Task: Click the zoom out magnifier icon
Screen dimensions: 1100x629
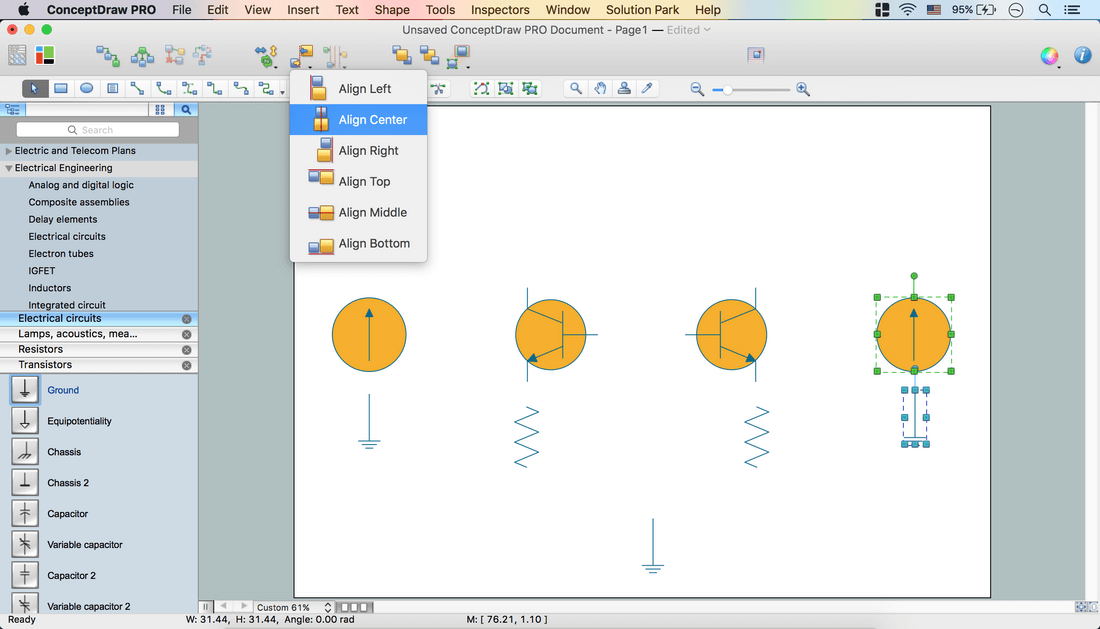Action: click(x=697, y=89)
